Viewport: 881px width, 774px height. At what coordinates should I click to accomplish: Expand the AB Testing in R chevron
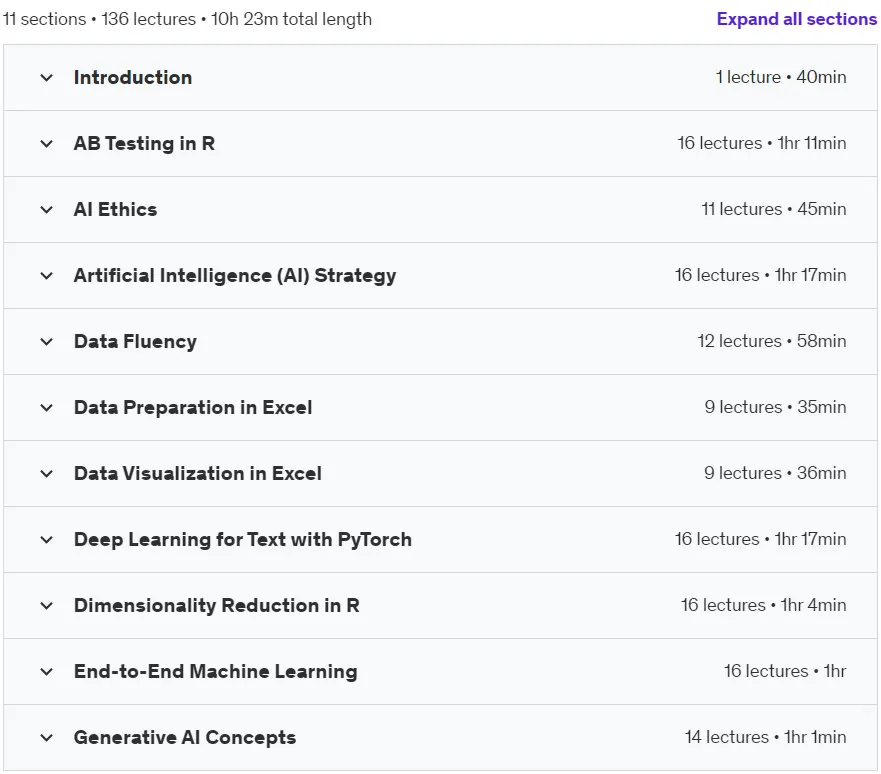tap(47, 144)
